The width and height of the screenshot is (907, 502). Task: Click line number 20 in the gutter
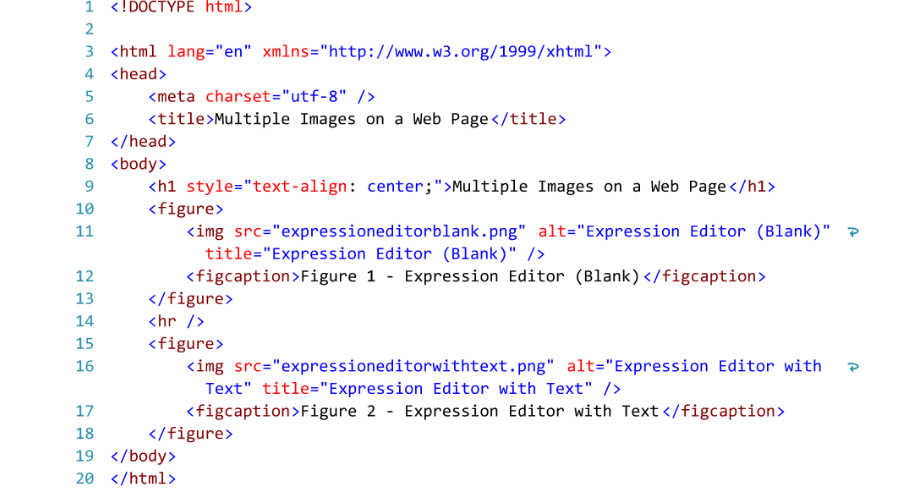pos(84,478)
